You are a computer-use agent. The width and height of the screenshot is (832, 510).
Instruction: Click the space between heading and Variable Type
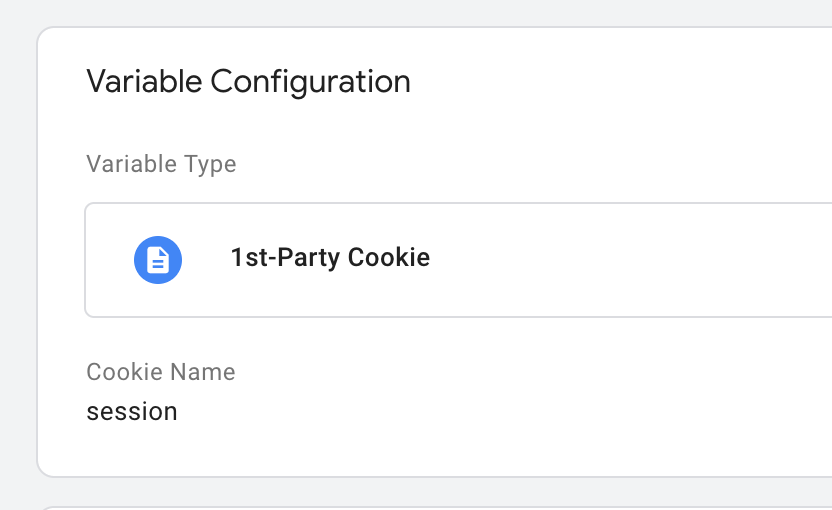(424, 126)
